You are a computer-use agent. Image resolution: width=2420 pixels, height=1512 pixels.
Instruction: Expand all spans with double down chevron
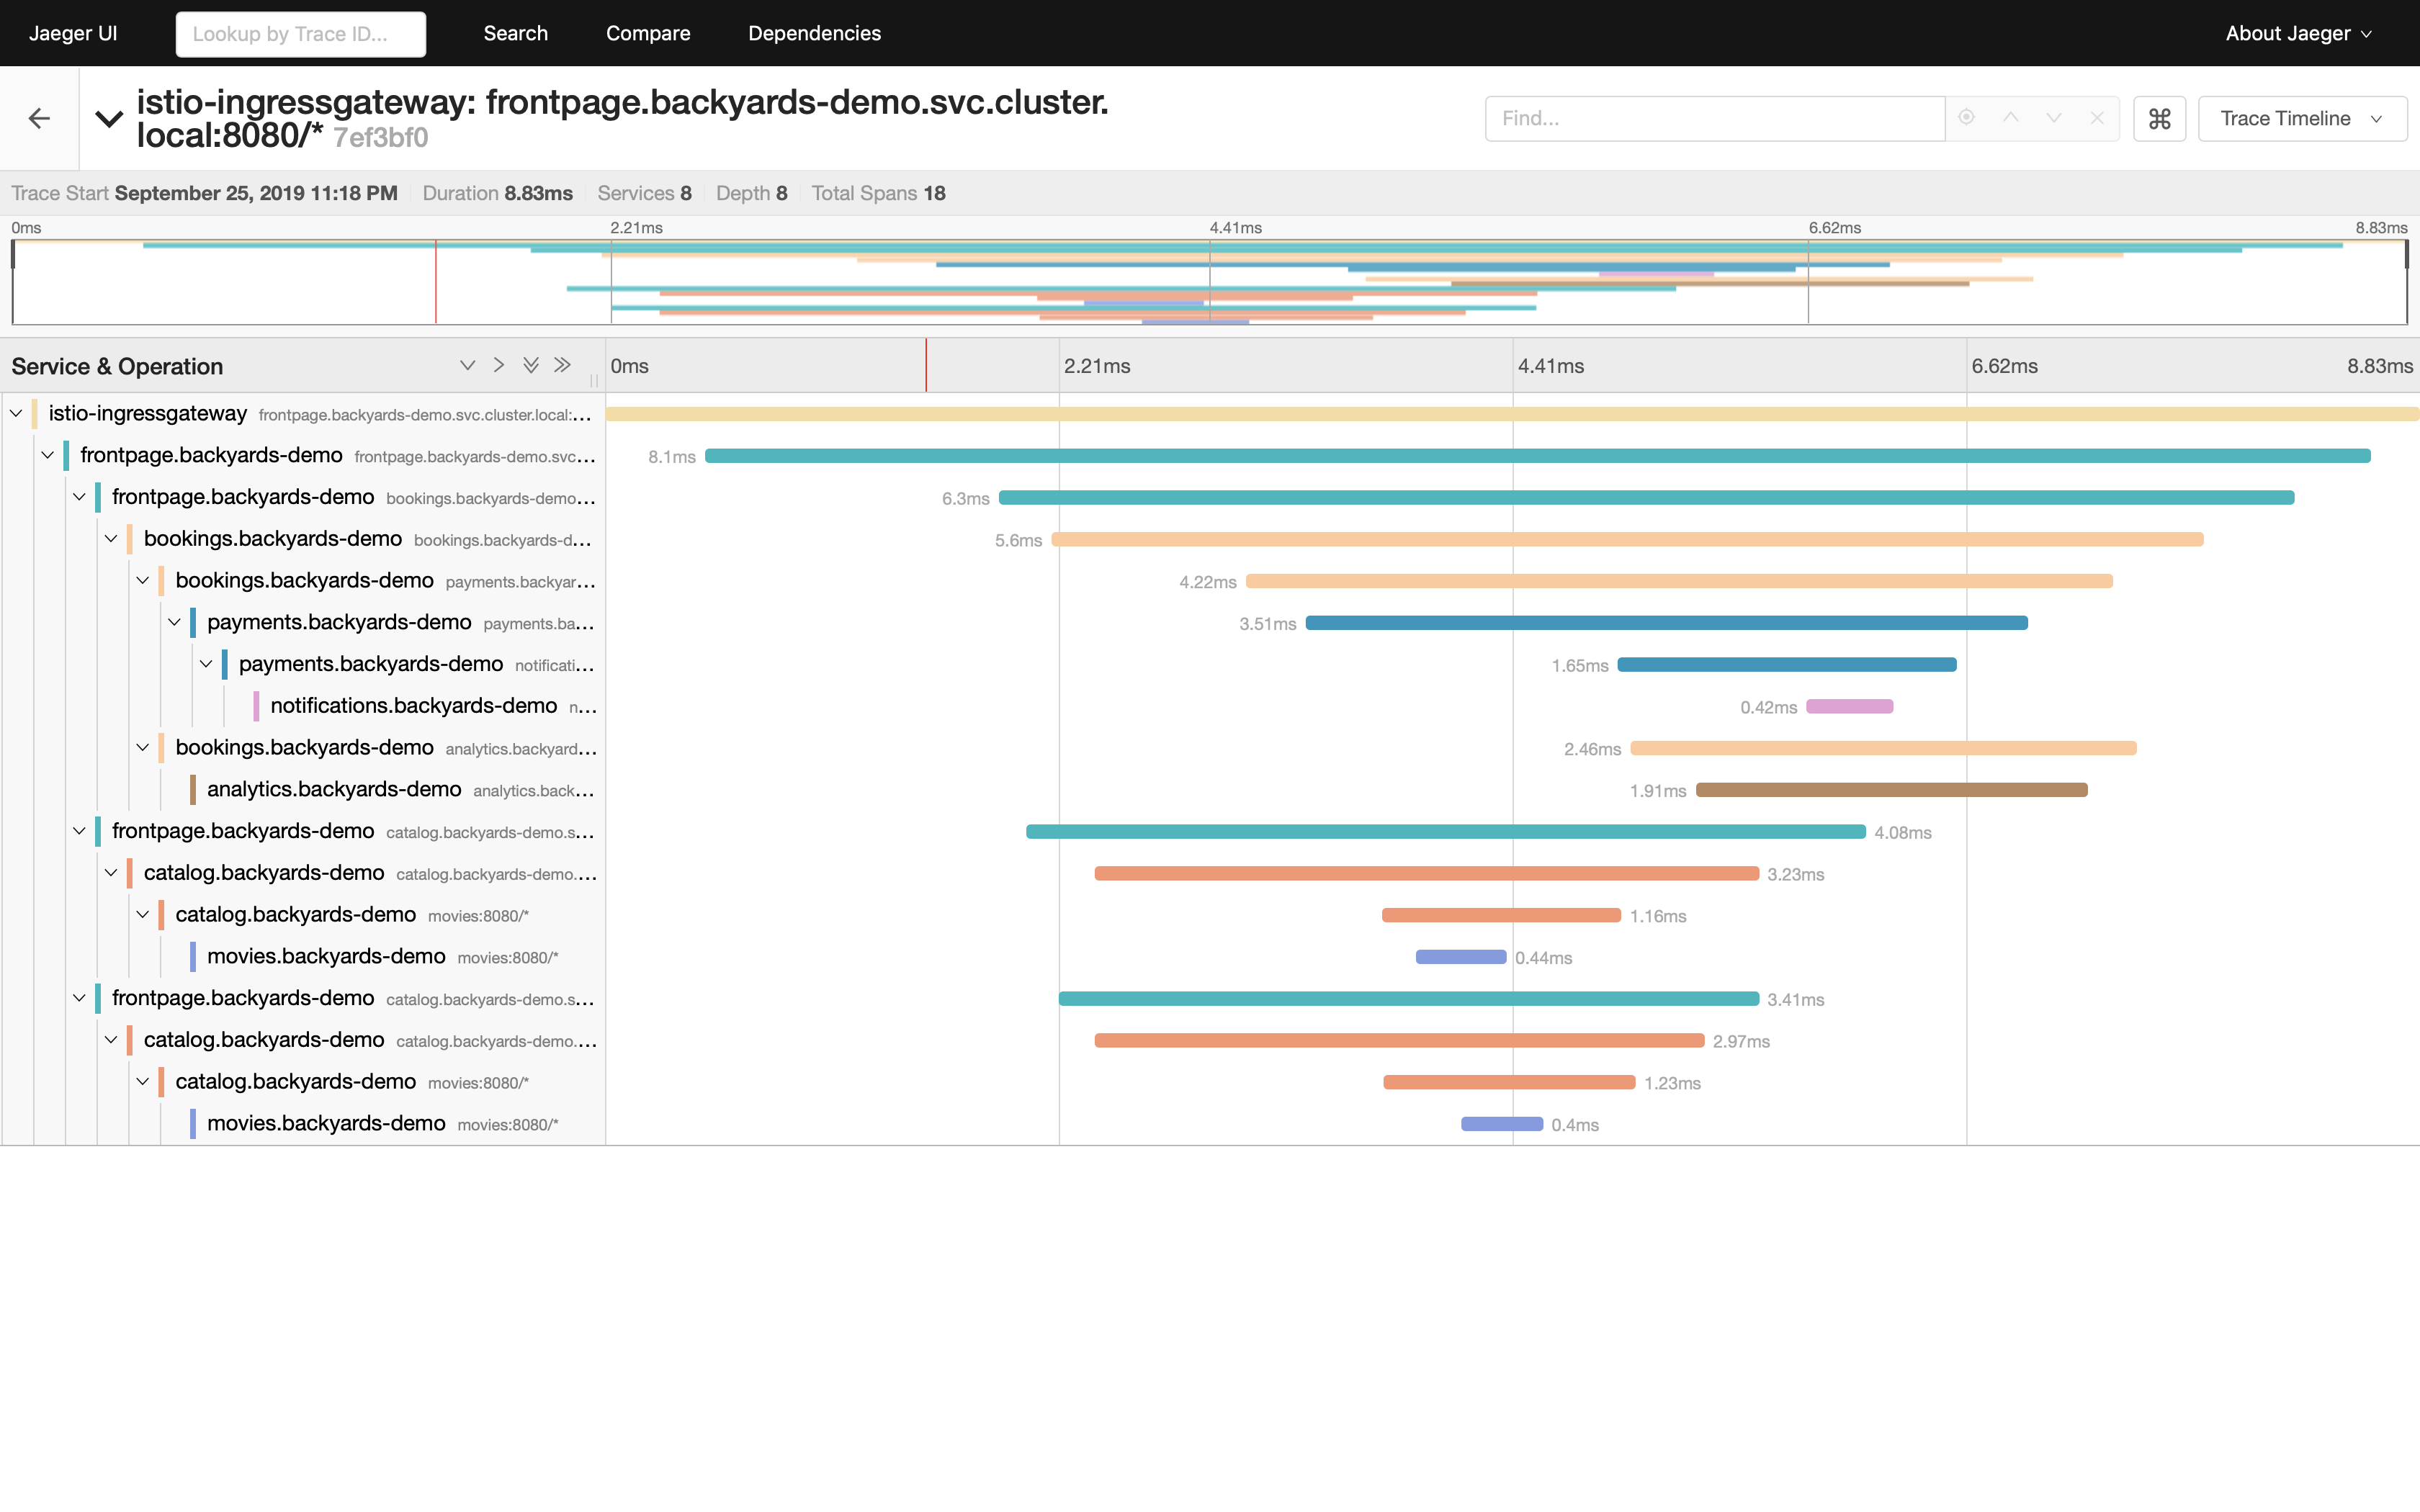click(x=531, y=365)
